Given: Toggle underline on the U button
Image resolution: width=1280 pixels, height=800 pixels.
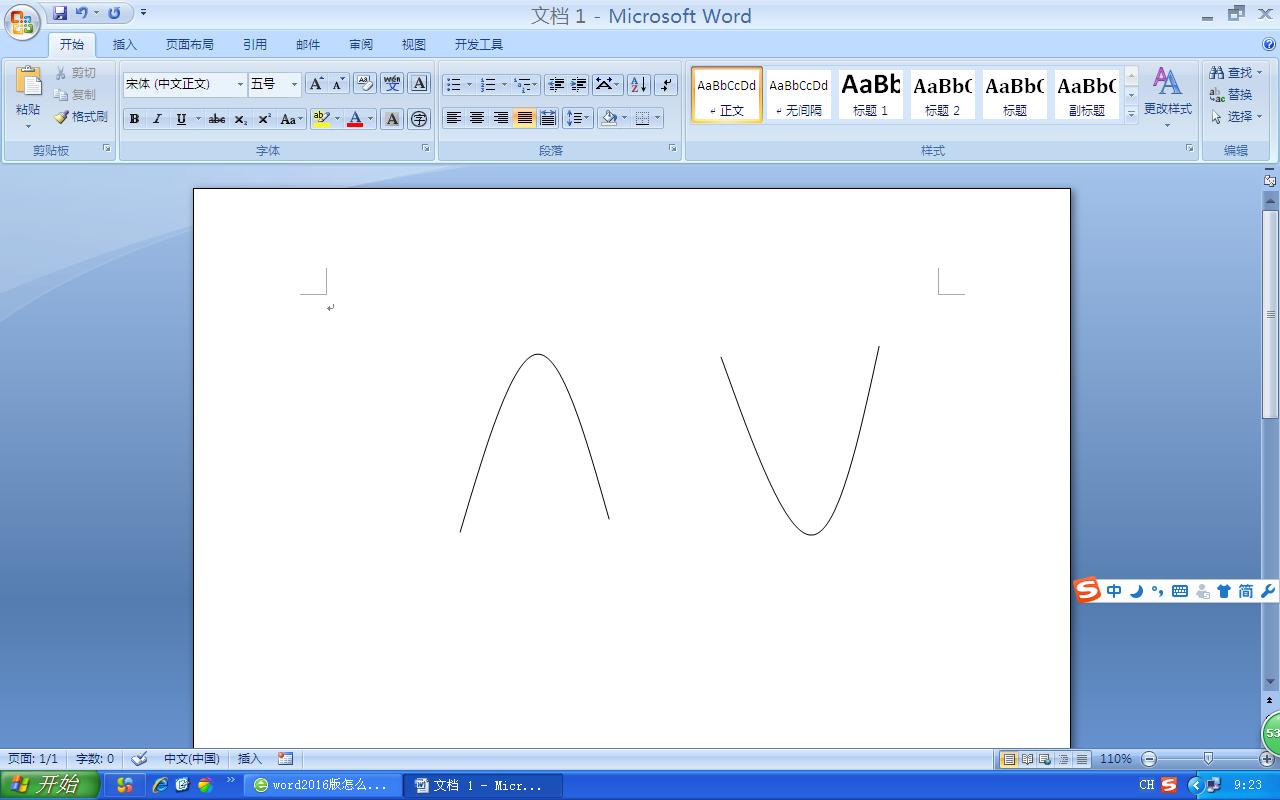Looking at the screenshot, I should click(181, 119).
